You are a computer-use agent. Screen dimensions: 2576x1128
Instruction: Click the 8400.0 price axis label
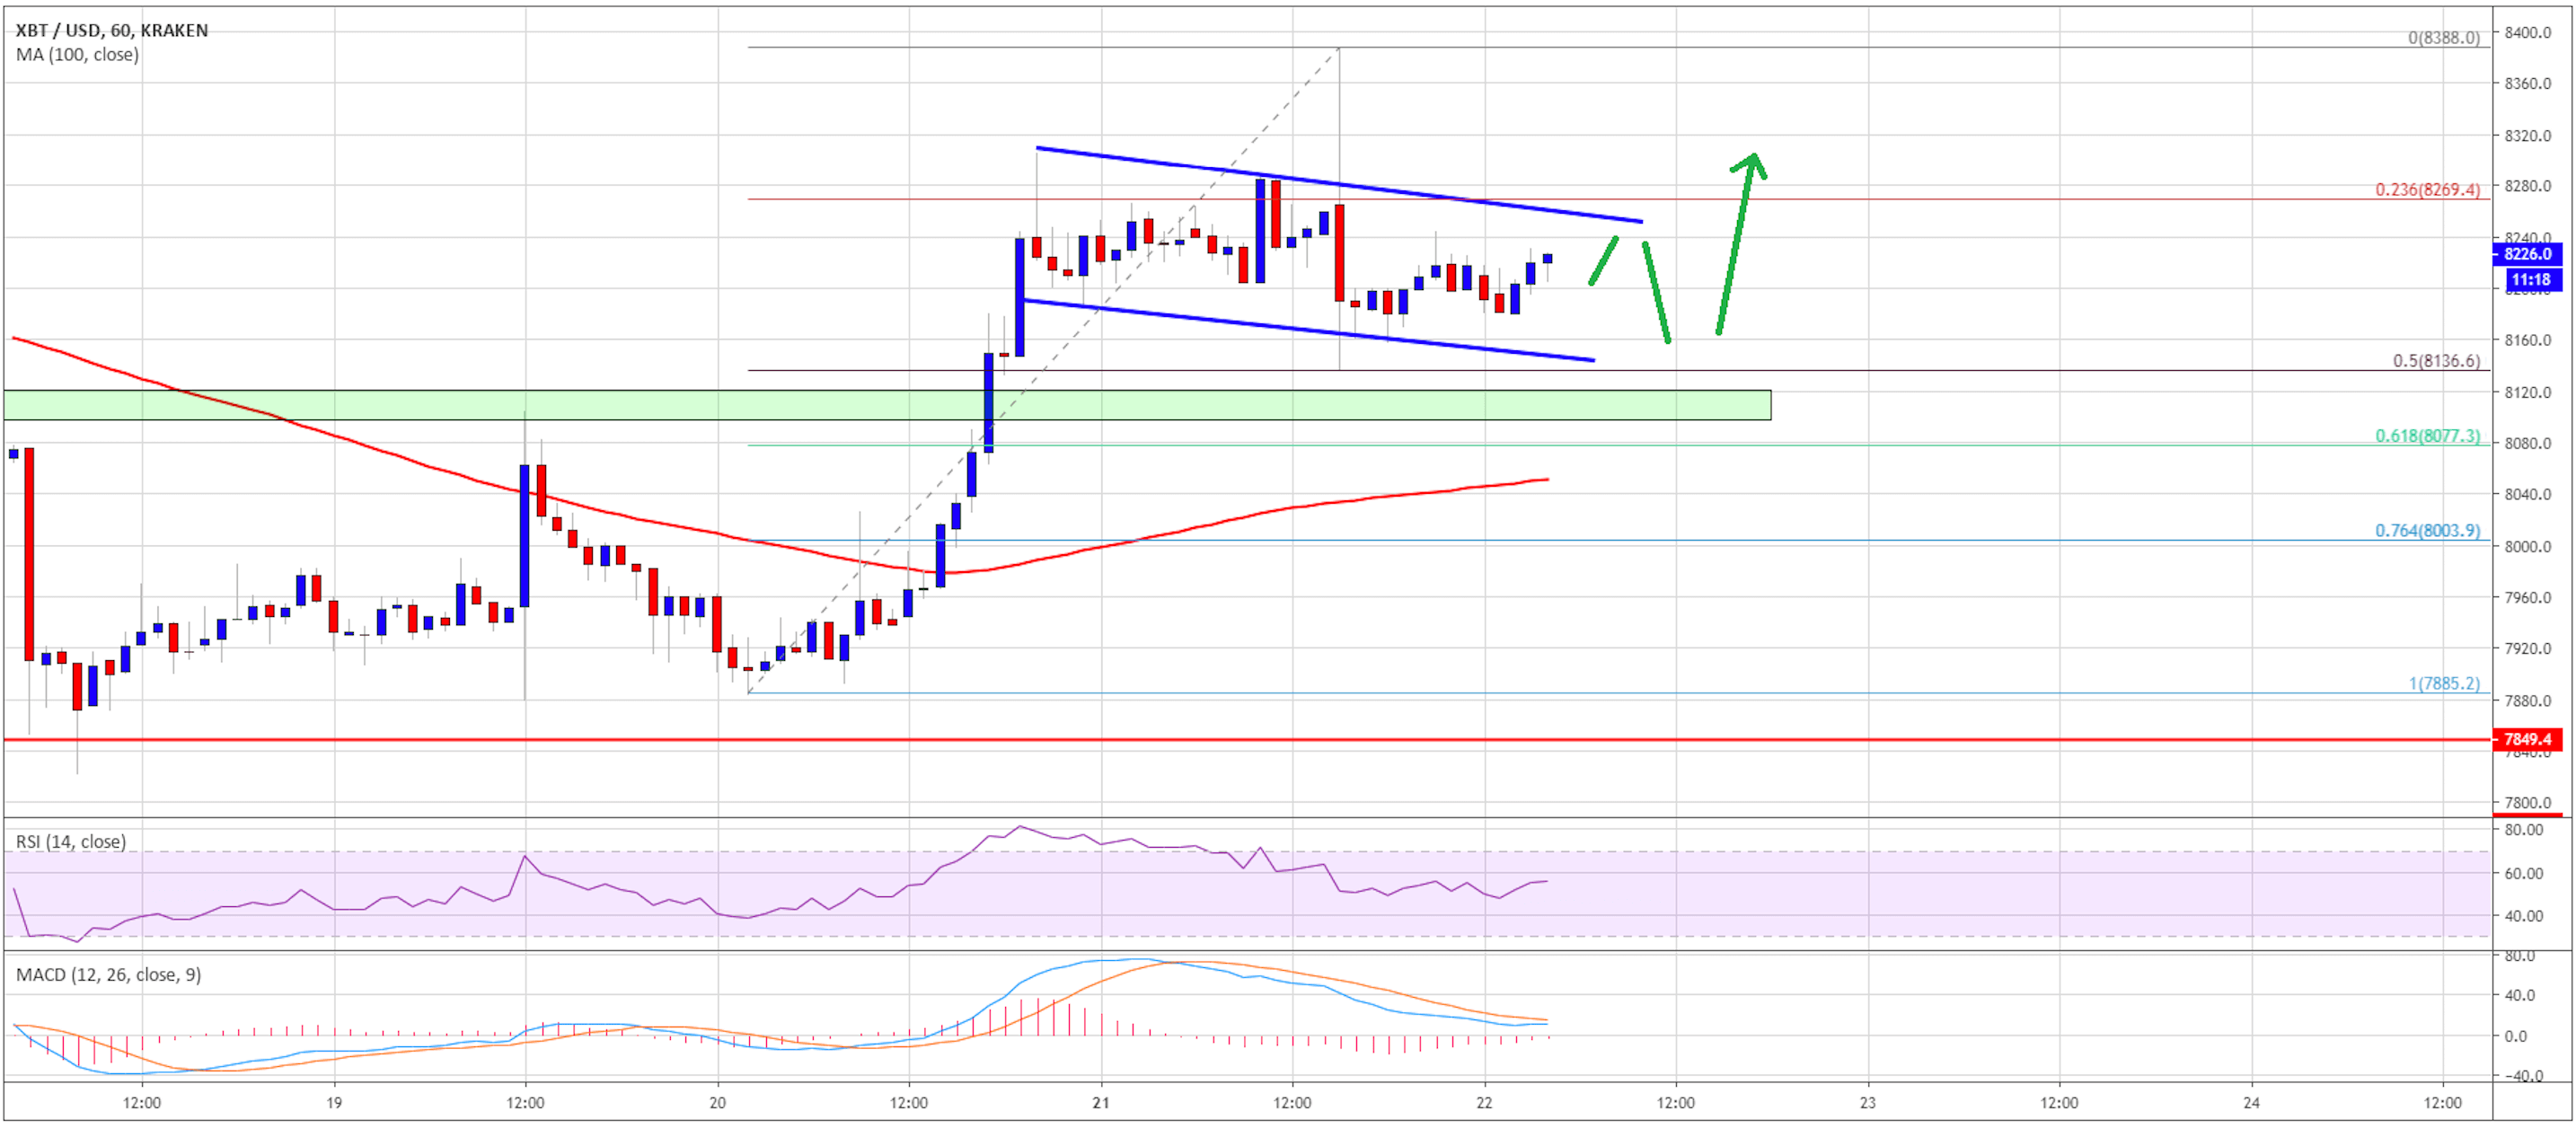2528,32
